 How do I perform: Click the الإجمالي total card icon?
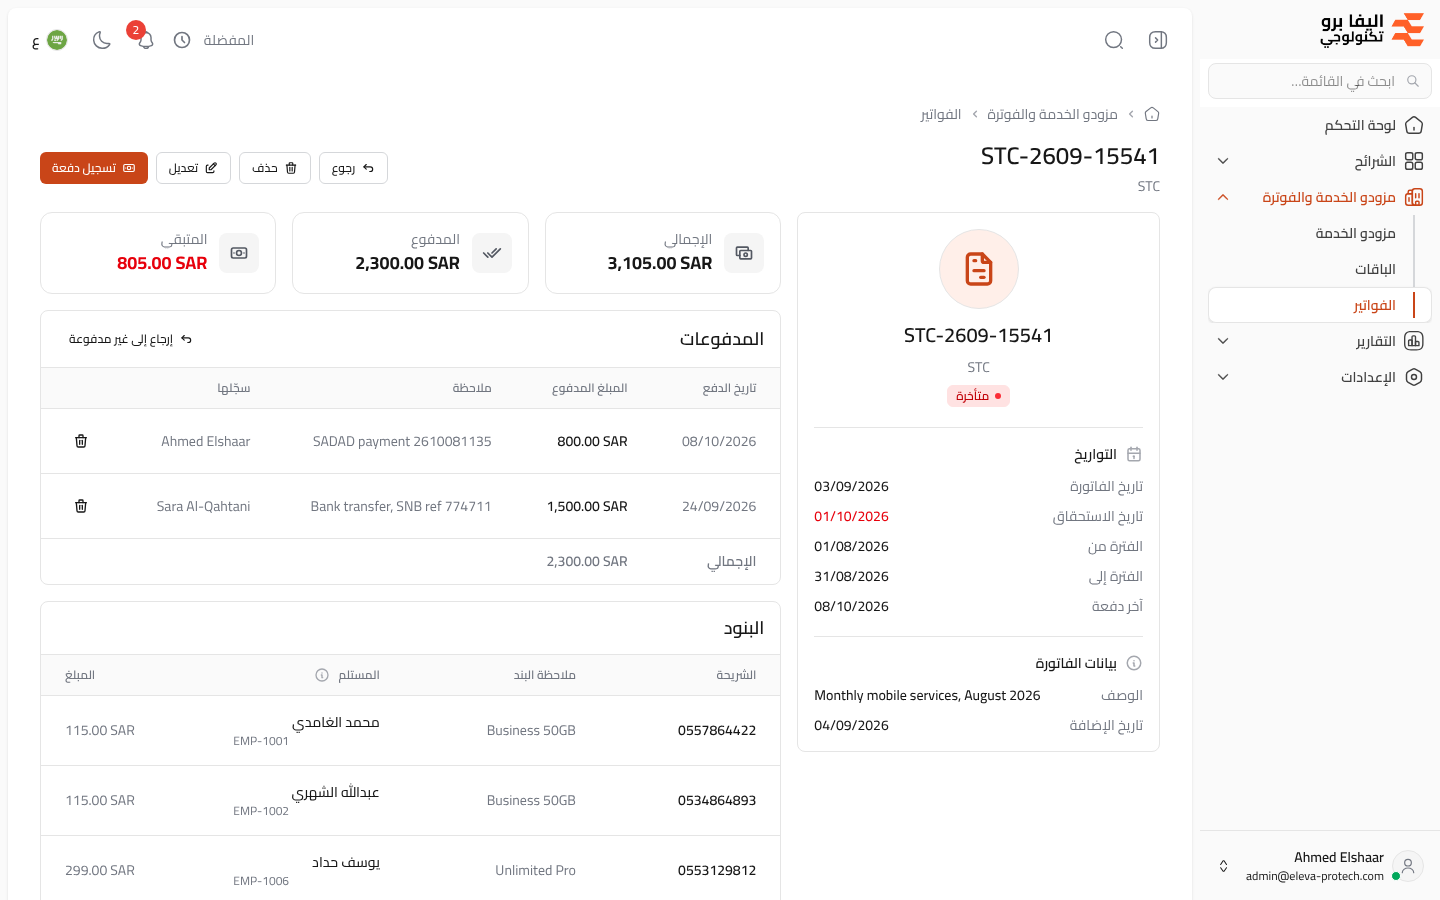(744, 253)
